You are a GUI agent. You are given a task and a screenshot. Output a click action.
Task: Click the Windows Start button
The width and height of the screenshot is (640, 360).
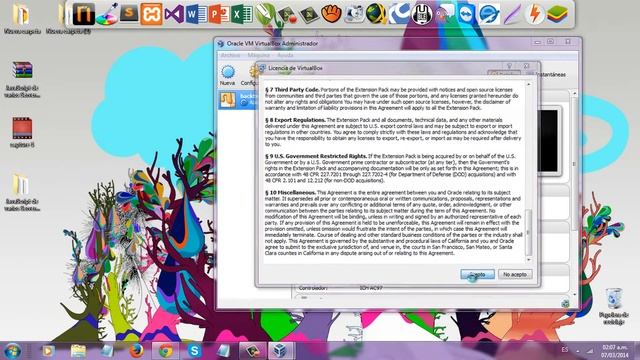[x=12, y=351]
